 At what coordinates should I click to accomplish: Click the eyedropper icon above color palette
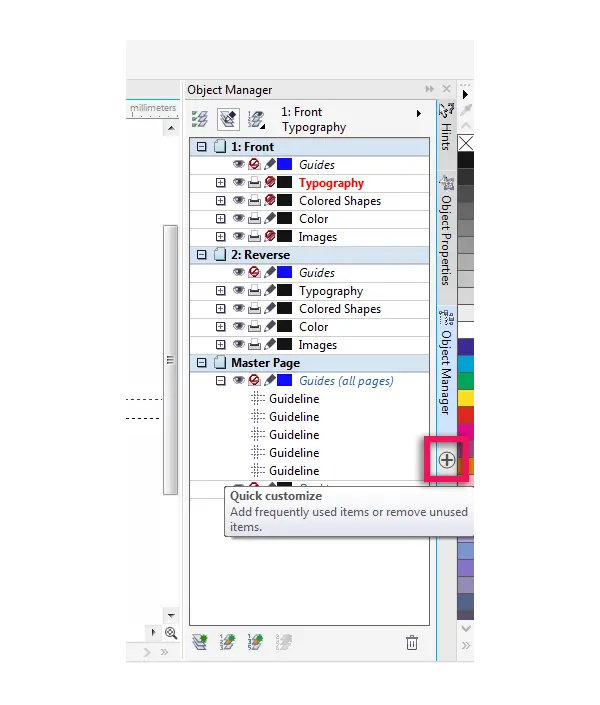(466, 110)
